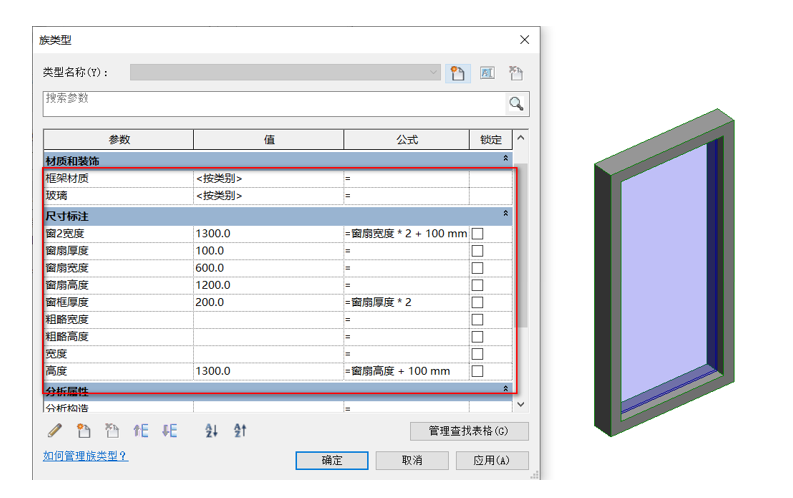
Task: Click the New Type icon
Action: (457, 73)
